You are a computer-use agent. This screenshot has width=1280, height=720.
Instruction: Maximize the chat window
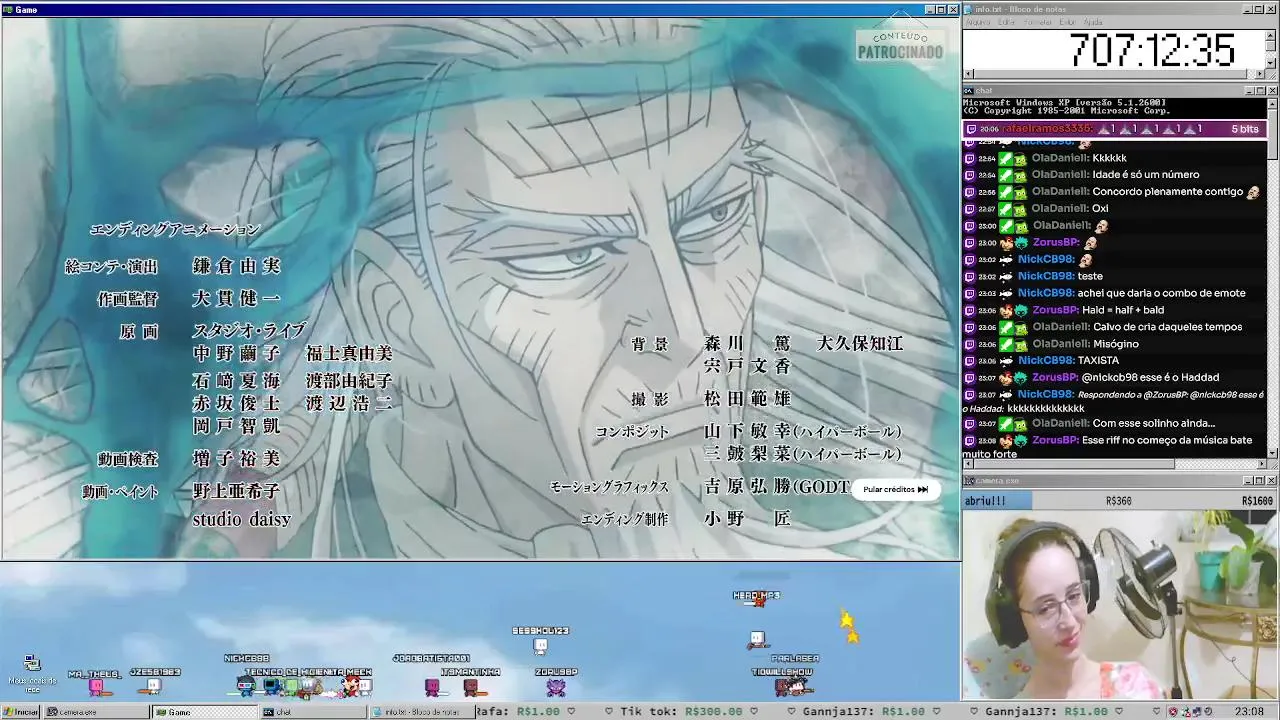tap(1260, 91)
